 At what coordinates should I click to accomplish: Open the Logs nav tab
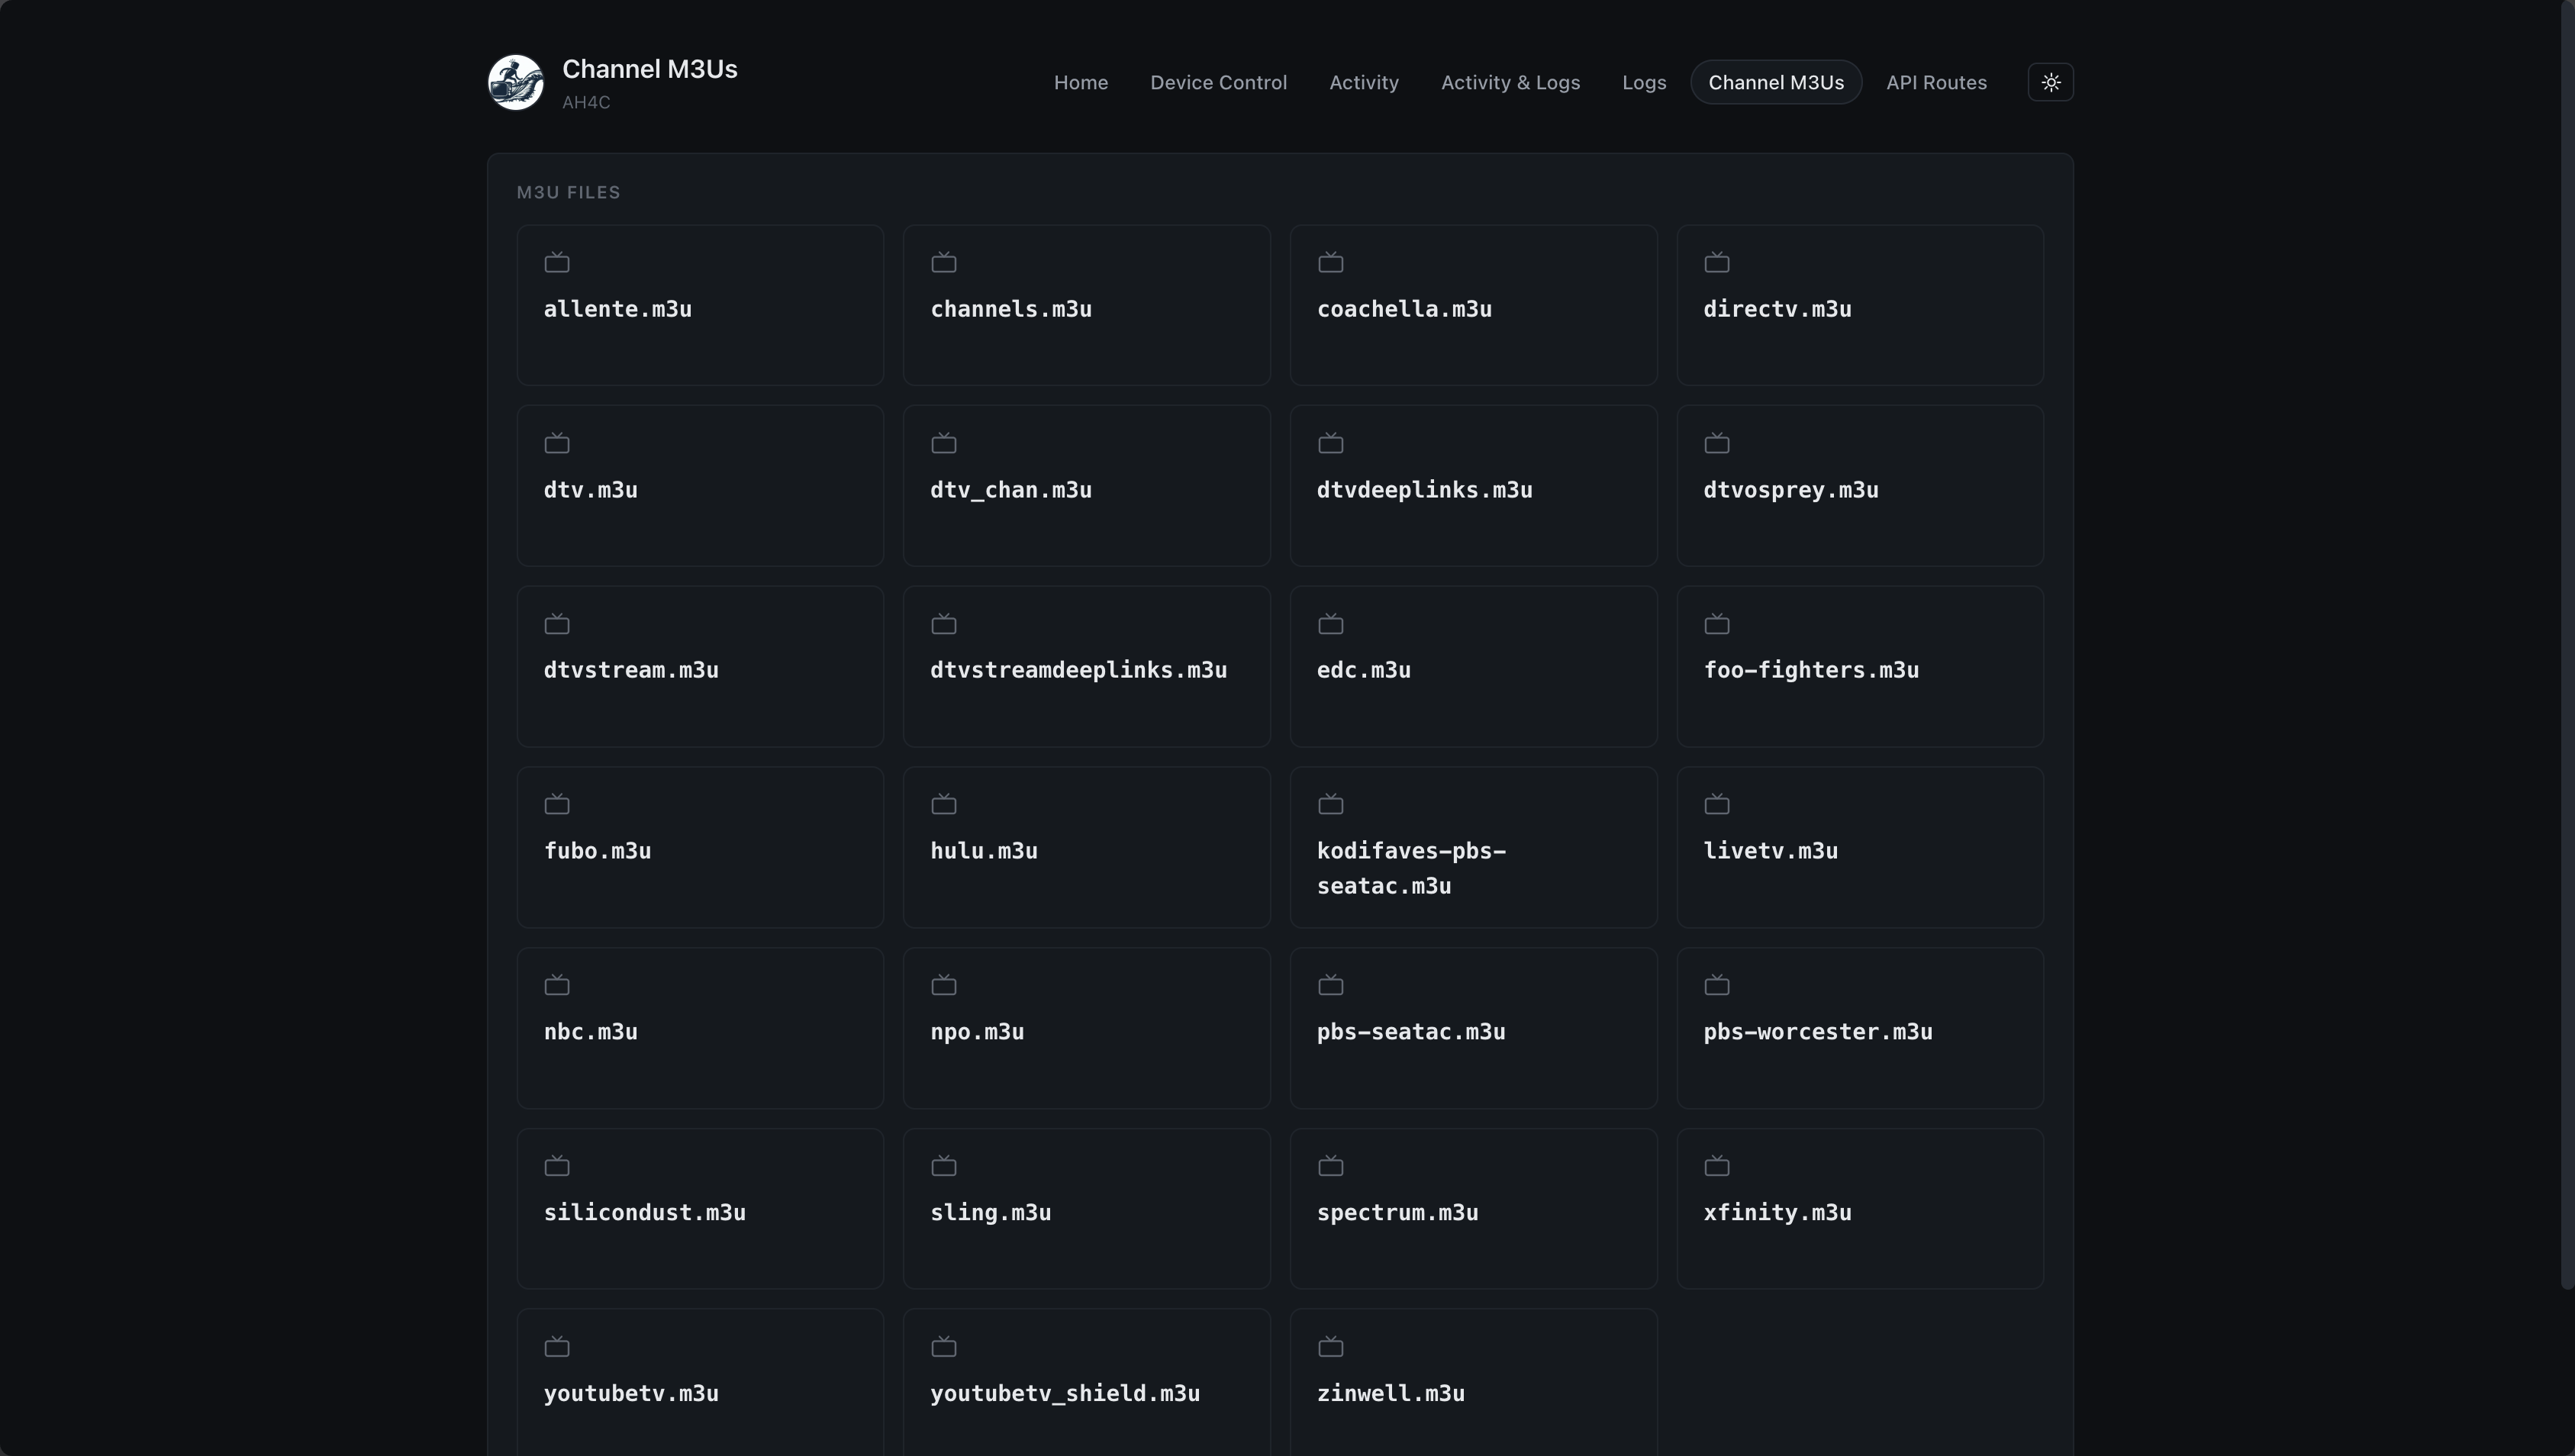click(x=1644, y=82)
